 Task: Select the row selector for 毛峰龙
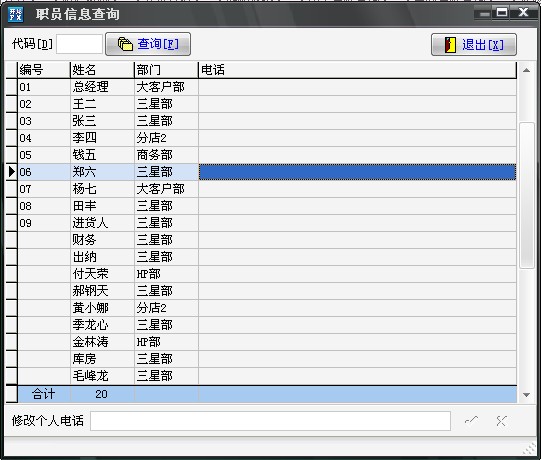click(11, 376)
